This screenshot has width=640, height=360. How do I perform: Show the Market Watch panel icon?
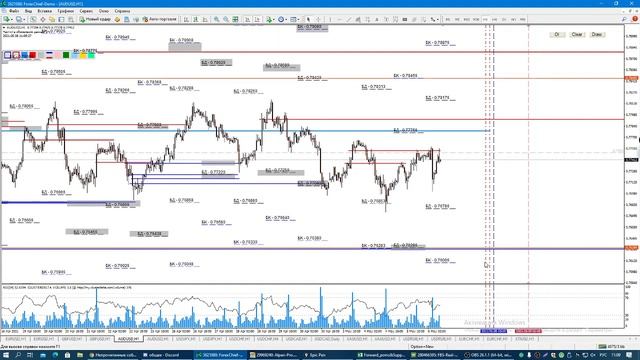(33, 19)
